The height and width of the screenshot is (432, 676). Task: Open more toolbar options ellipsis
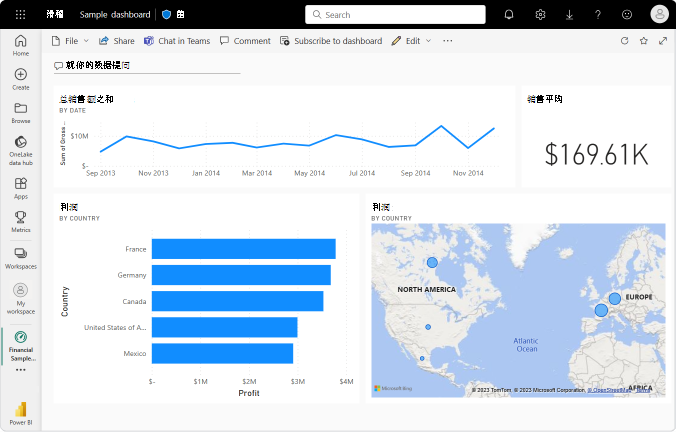click(x=448, y=41)
